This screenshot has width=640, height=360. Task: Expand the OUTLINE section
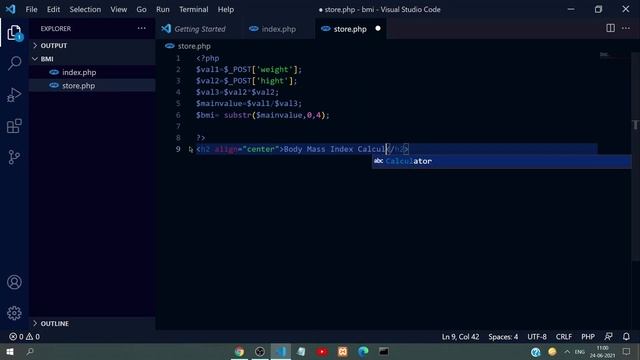[x=92, y=323]
